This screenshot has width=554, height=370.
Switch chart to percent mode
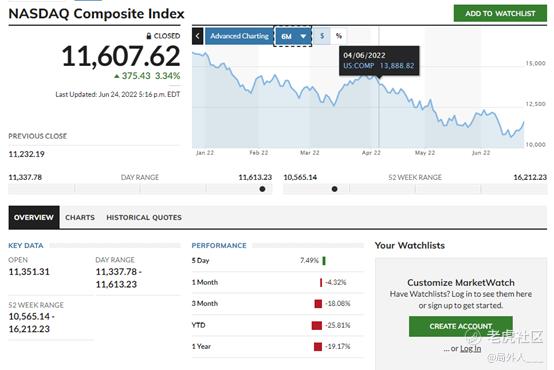pyautogui.click(x=338, y=36)
